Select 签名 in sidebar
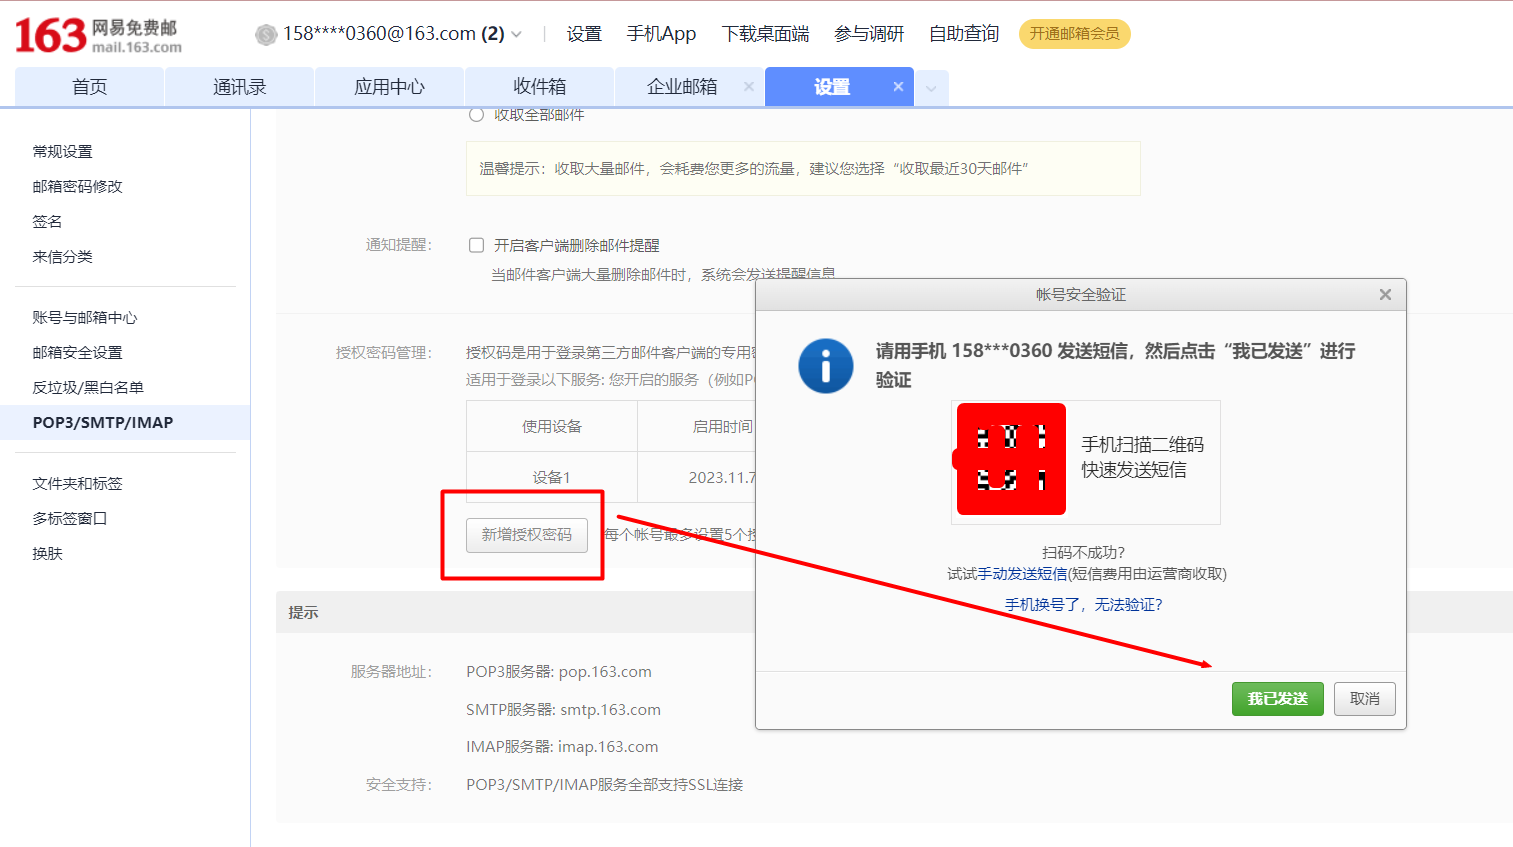Image resolution: width=1513 pixels, height=847 pixels. point(47,221)
